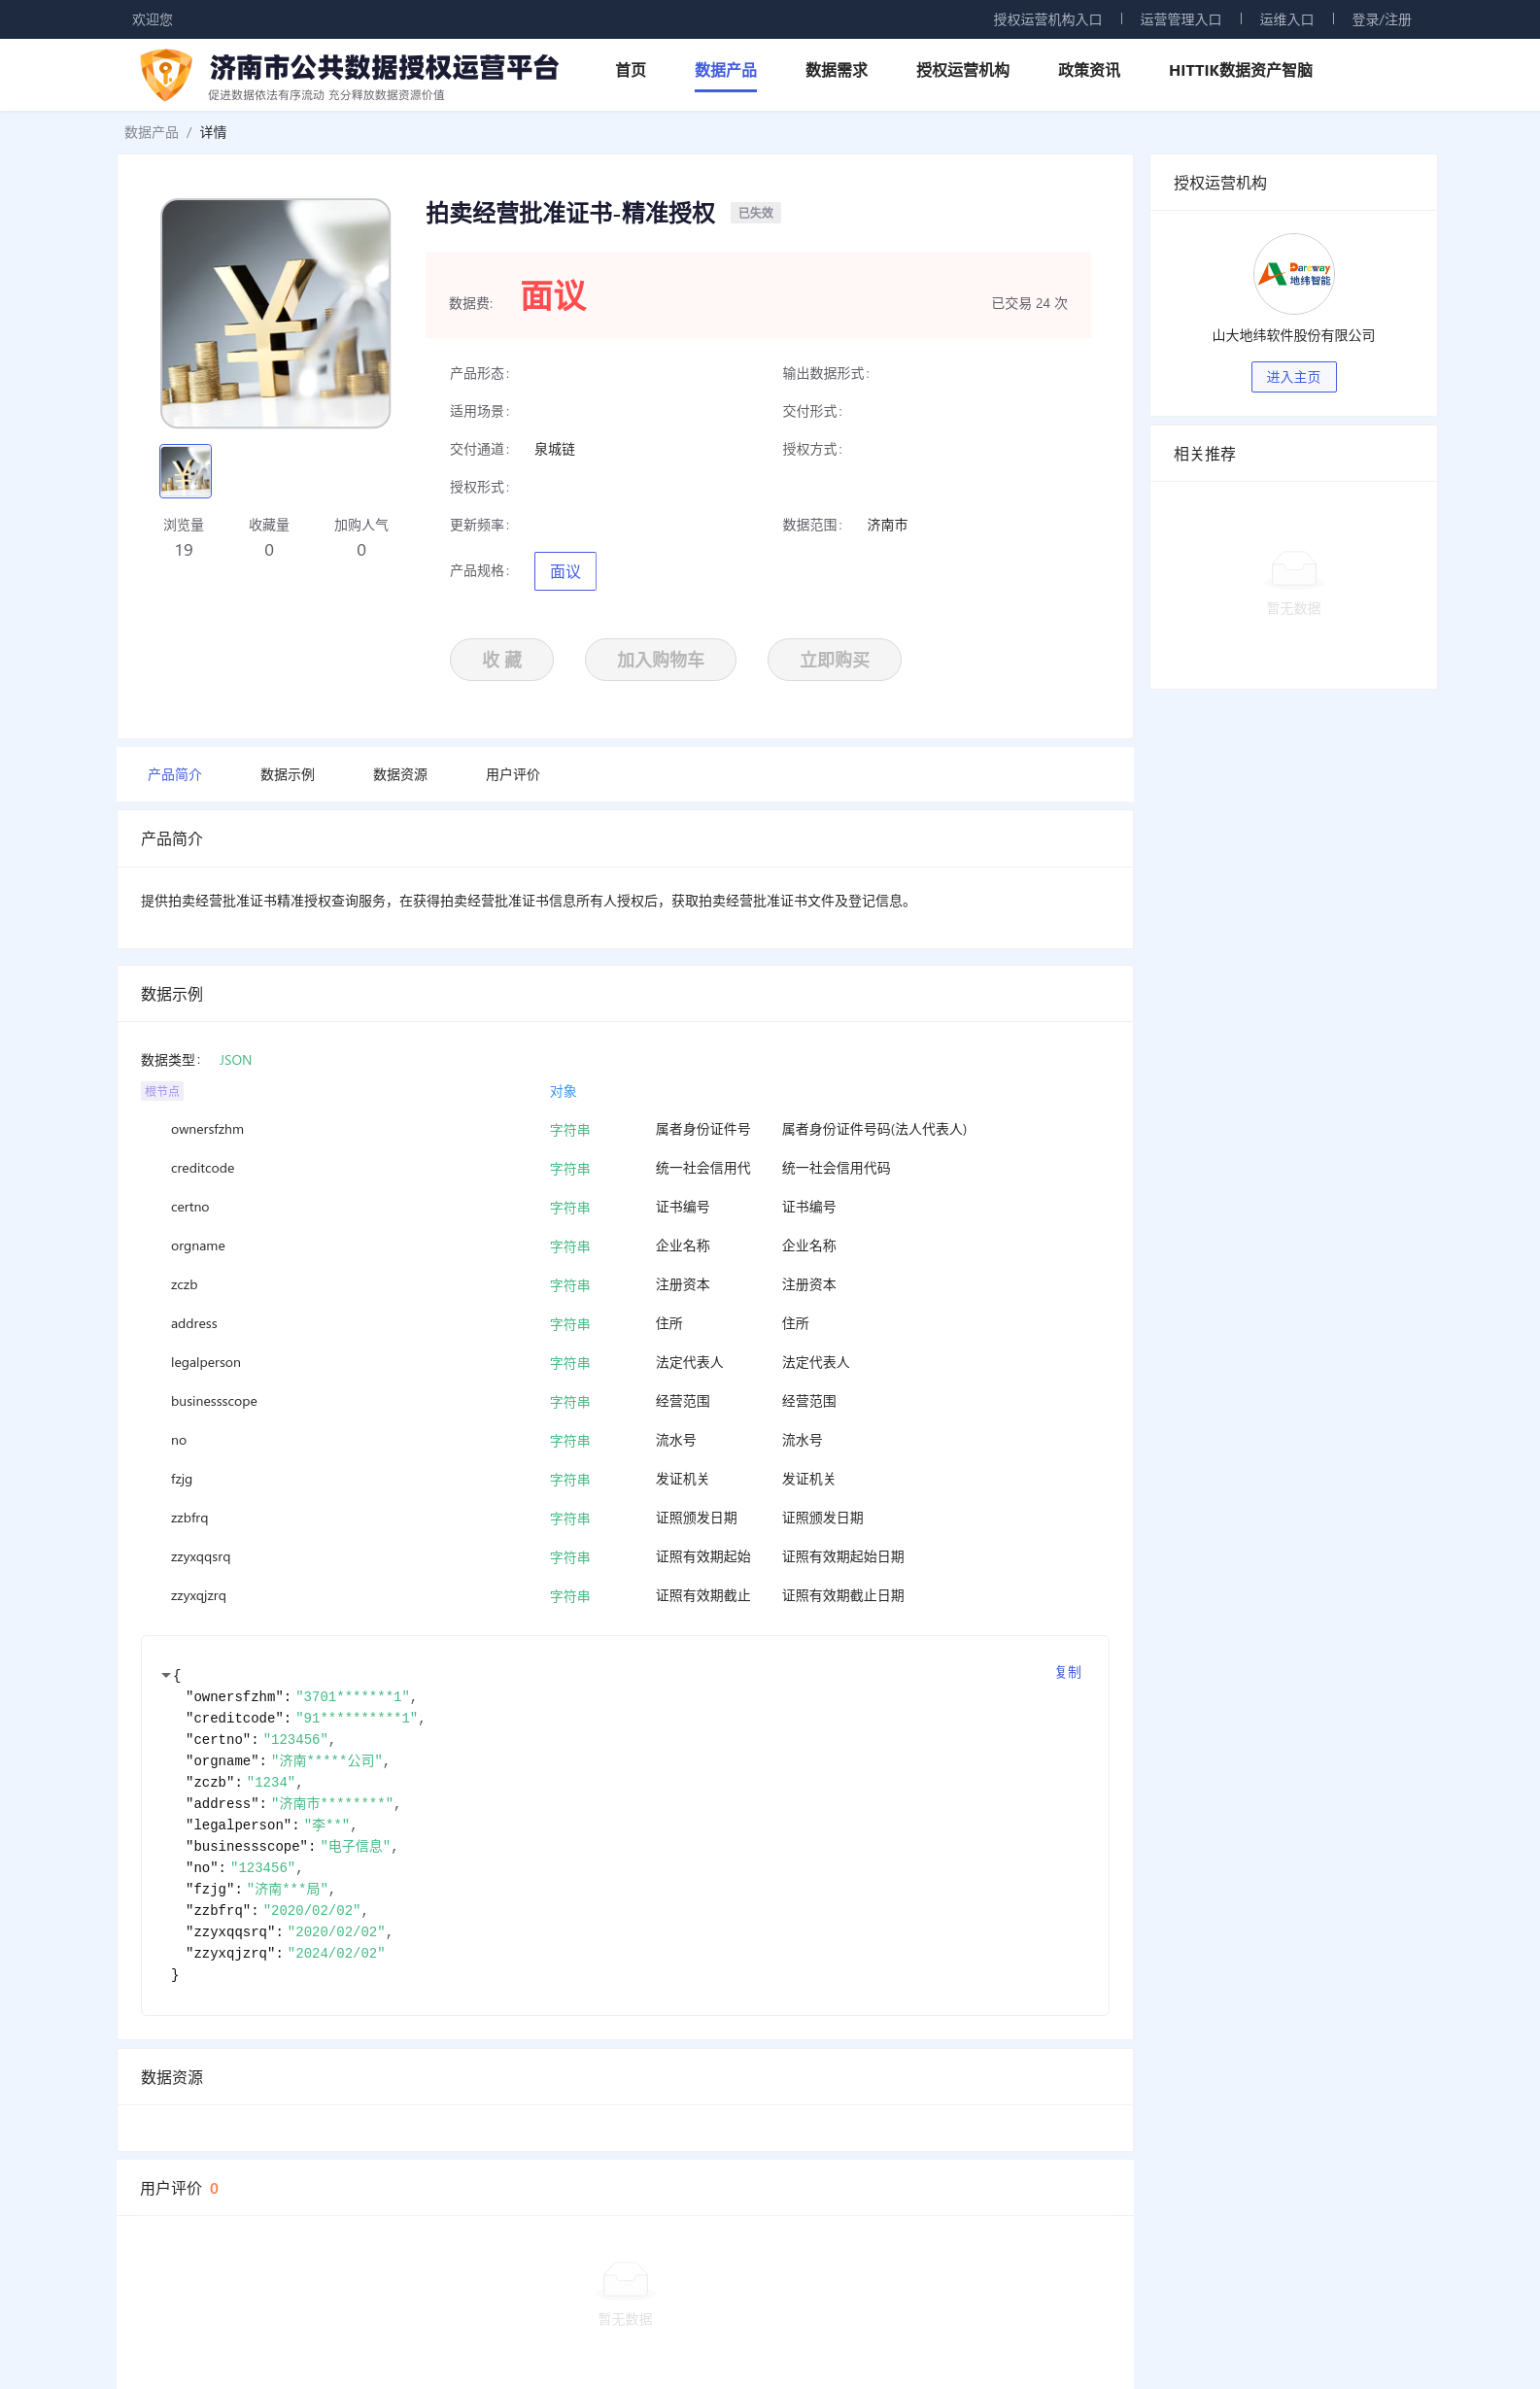Click the 已失效 status badge
Viewport: 1540px width, 2389px height.
tap(755, 213)
